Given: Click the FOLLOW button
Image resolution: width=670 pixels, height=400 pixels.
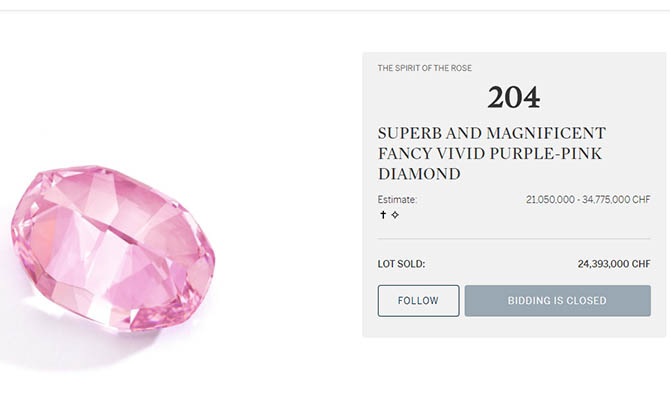Looking at the screenshot, I should pyautogui.click(x=418, y=300).
